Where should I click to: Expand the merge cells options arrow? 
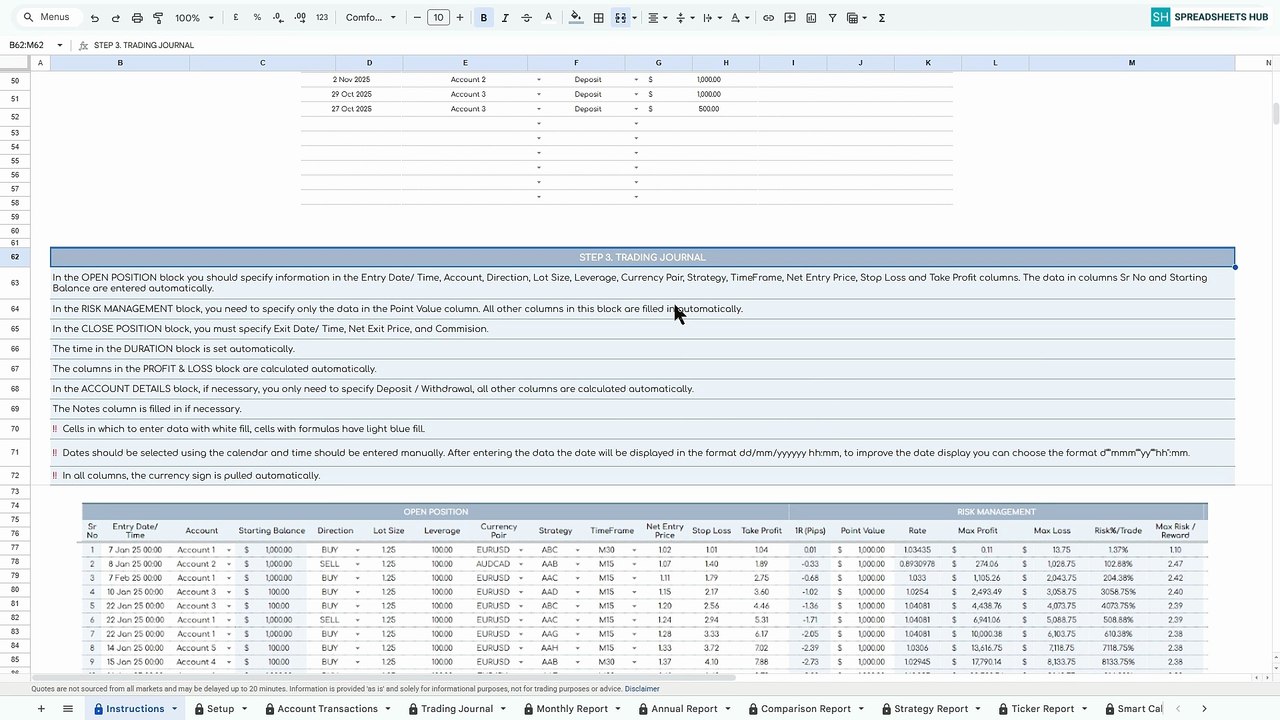[634, 18]
